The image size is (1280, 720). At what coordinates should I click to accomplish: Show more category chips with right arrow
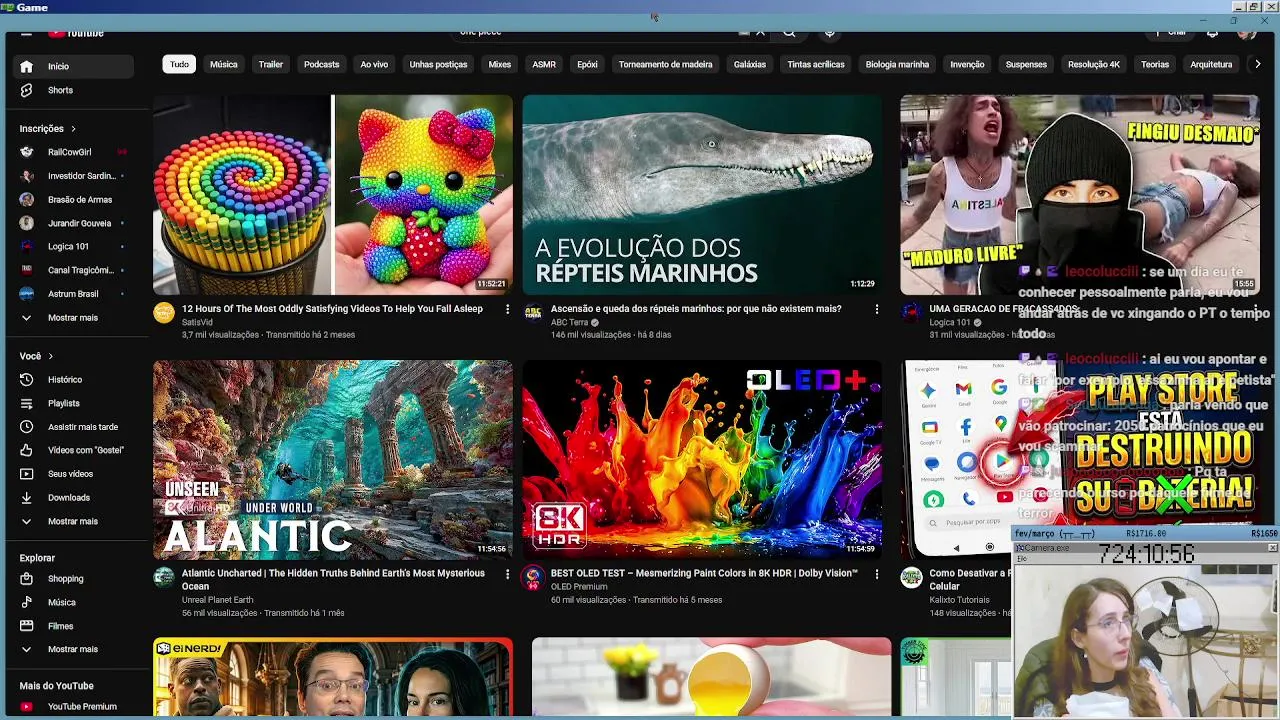click(1257, 64)
